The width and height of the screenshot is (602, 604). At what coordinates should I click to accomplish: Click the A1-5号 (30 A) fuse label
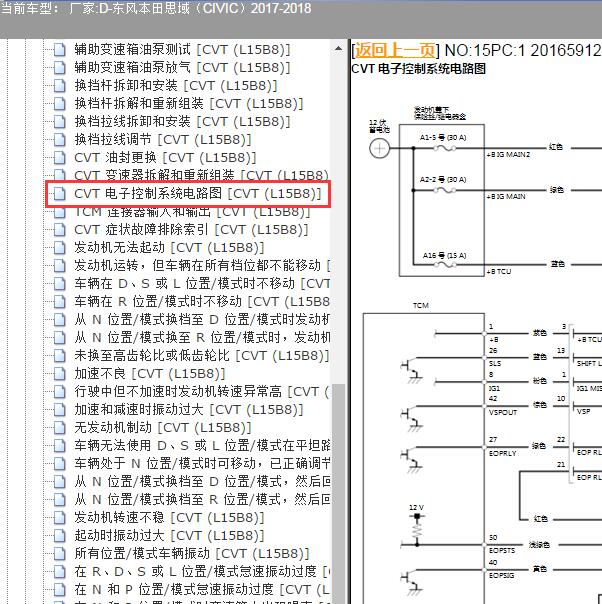point(443,138)
